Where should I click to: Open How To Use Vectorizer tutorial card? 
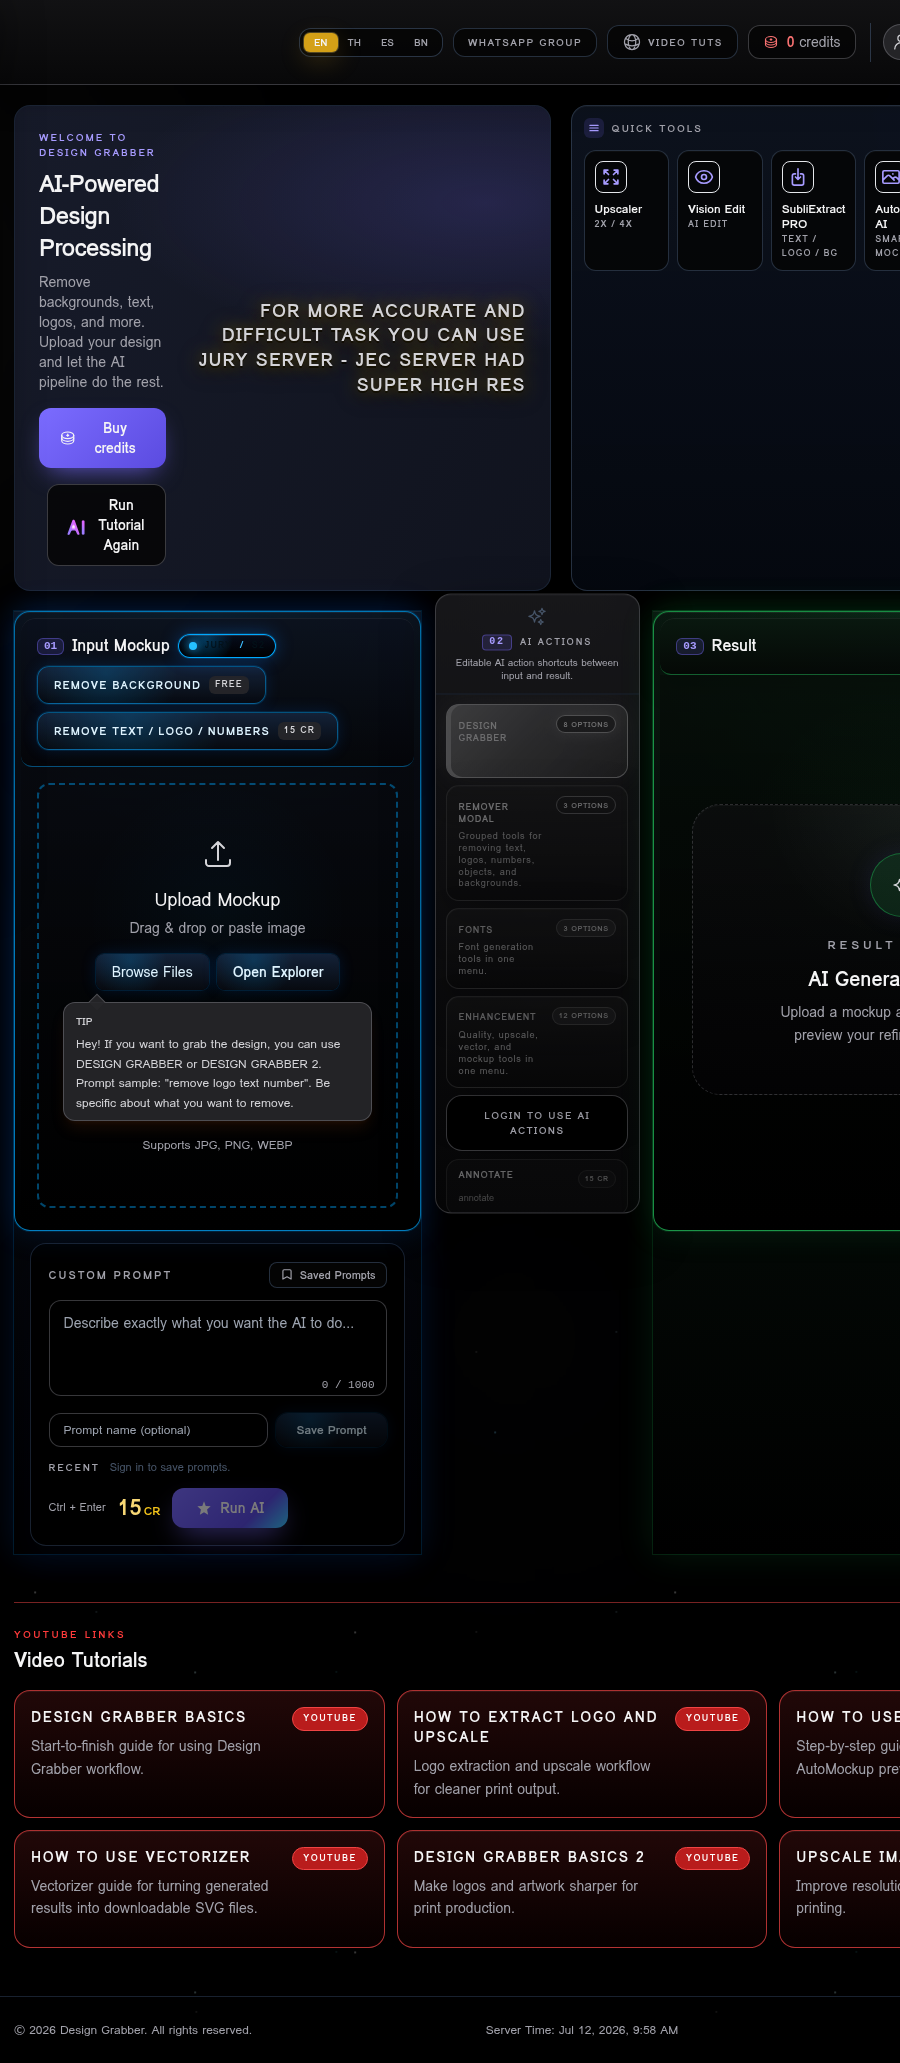point(199,1889)
